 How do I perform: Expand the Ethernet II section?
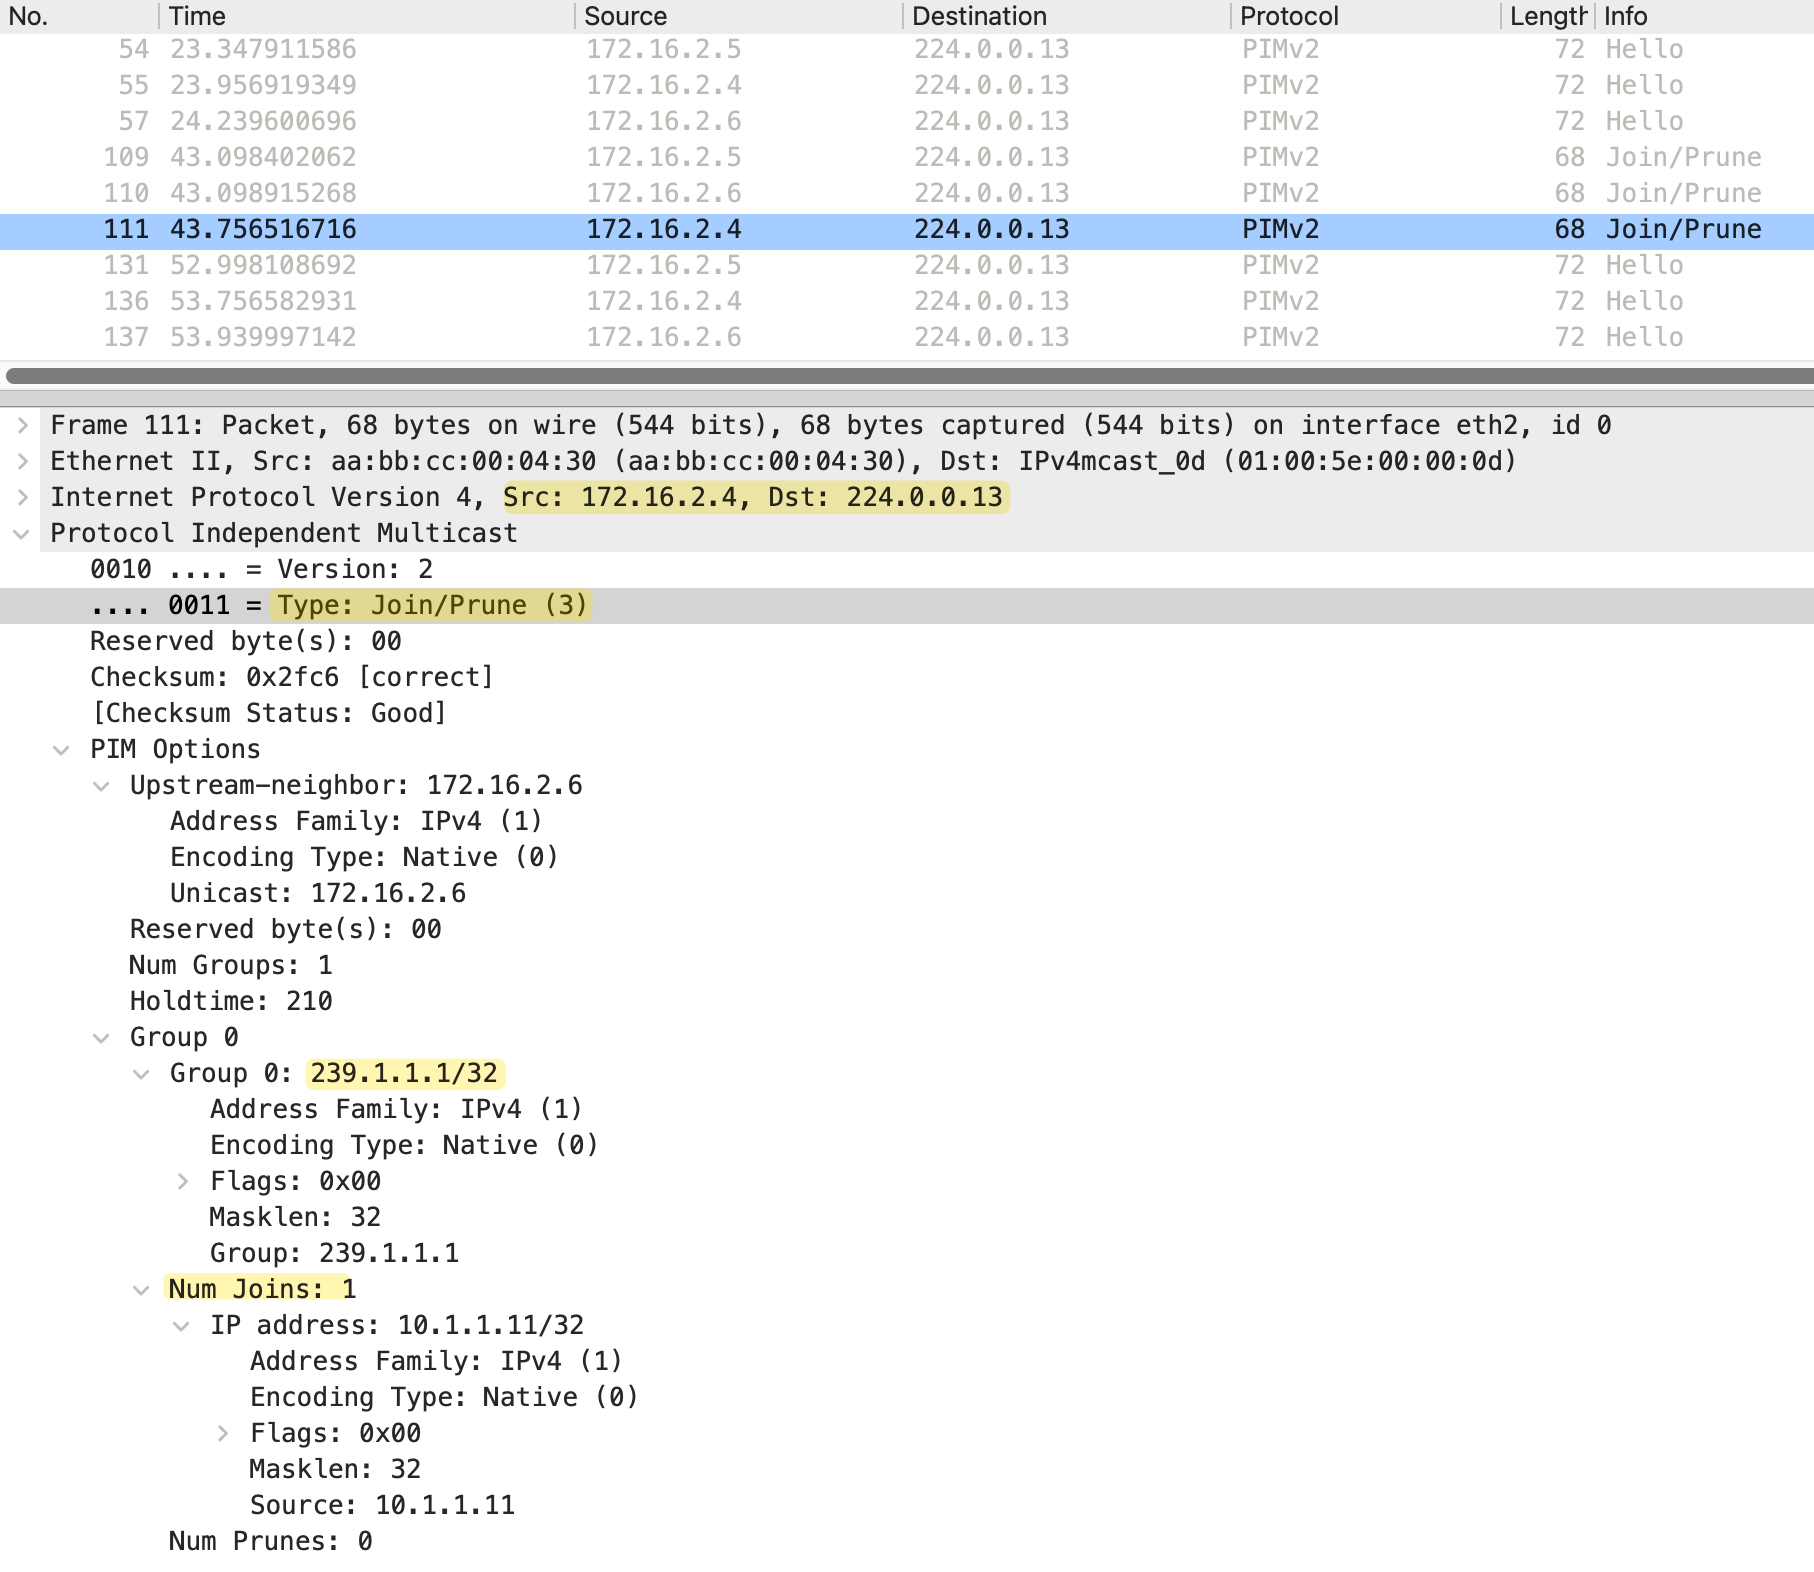click(x=22, y=461)
